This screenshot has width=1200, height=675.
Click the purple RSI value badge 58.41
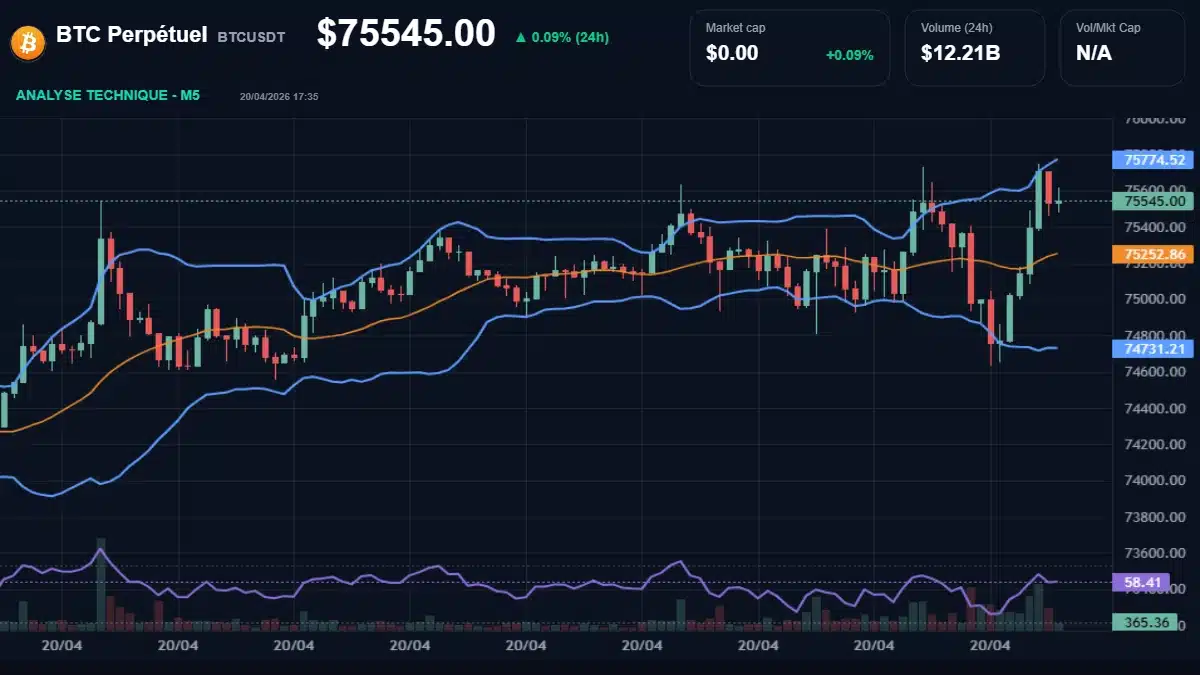(1140, 581)
